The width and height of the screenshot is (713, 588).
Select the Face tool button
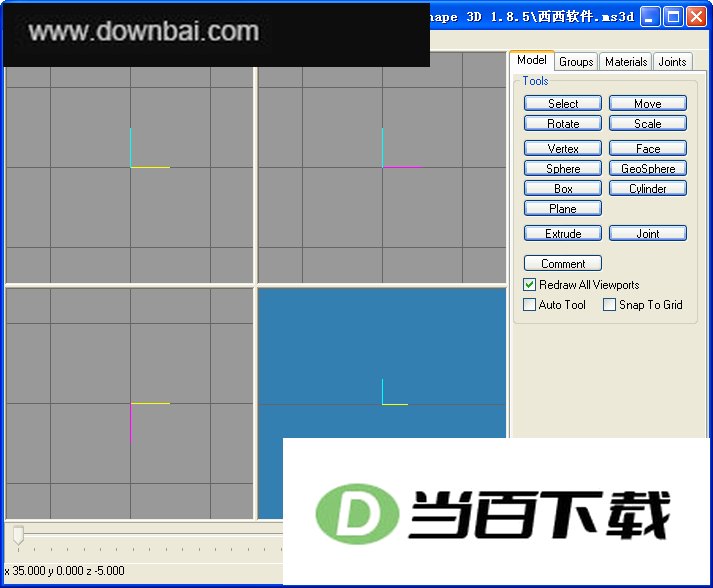pyautogui.click(x=648, y=148)
